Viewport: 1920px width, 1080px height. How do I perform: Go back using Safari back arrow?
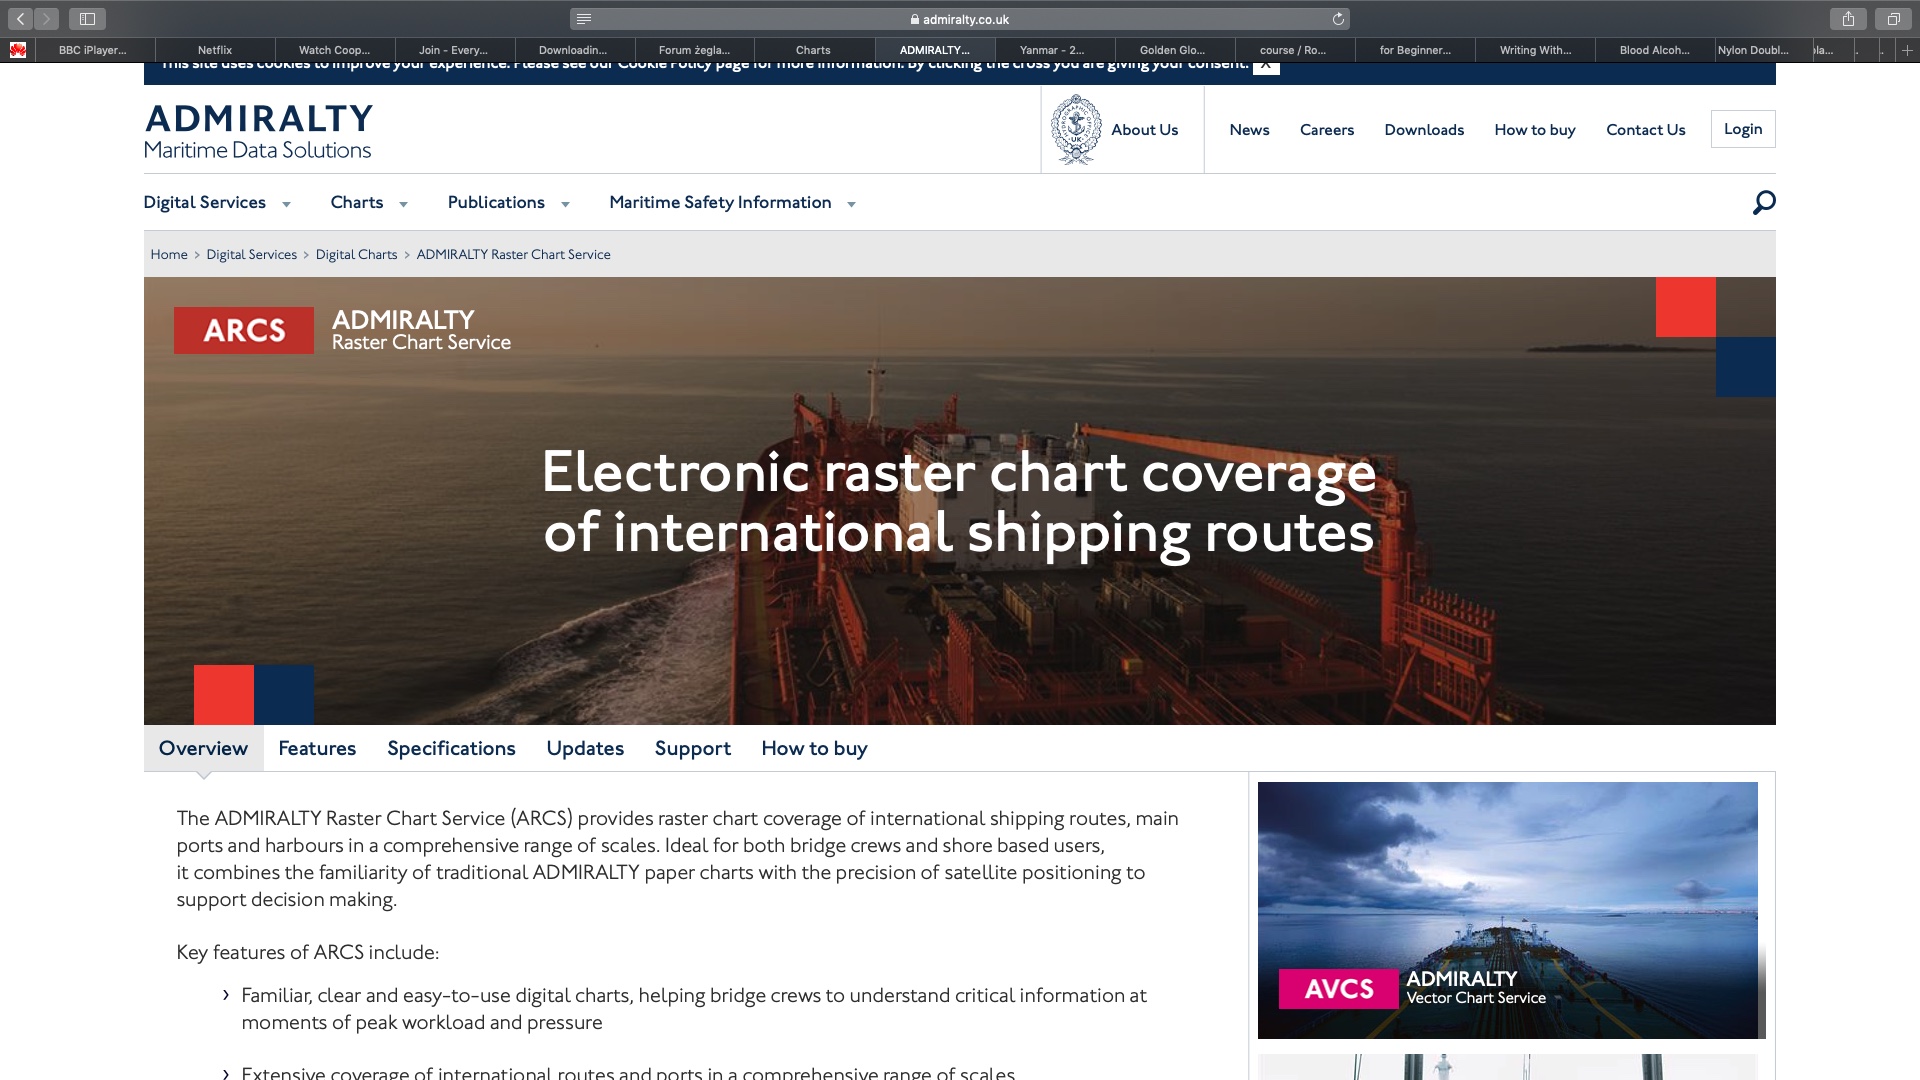[20, 19]
